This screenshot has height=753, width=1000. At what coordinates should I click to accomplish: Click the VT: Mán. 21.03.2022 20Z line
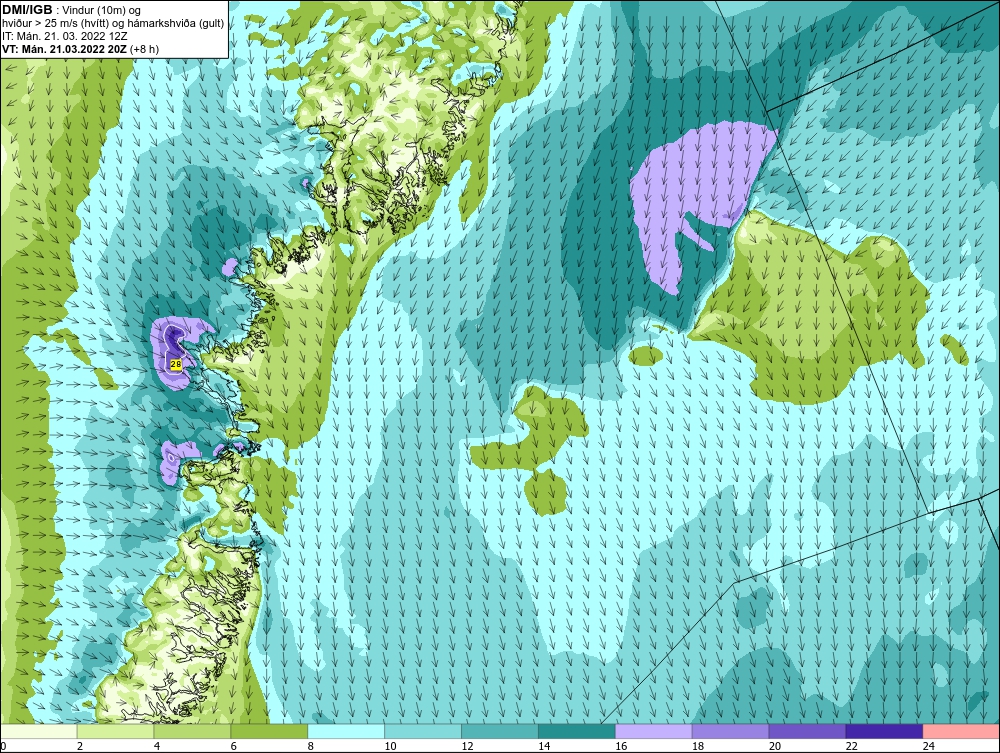pos(80,48)
